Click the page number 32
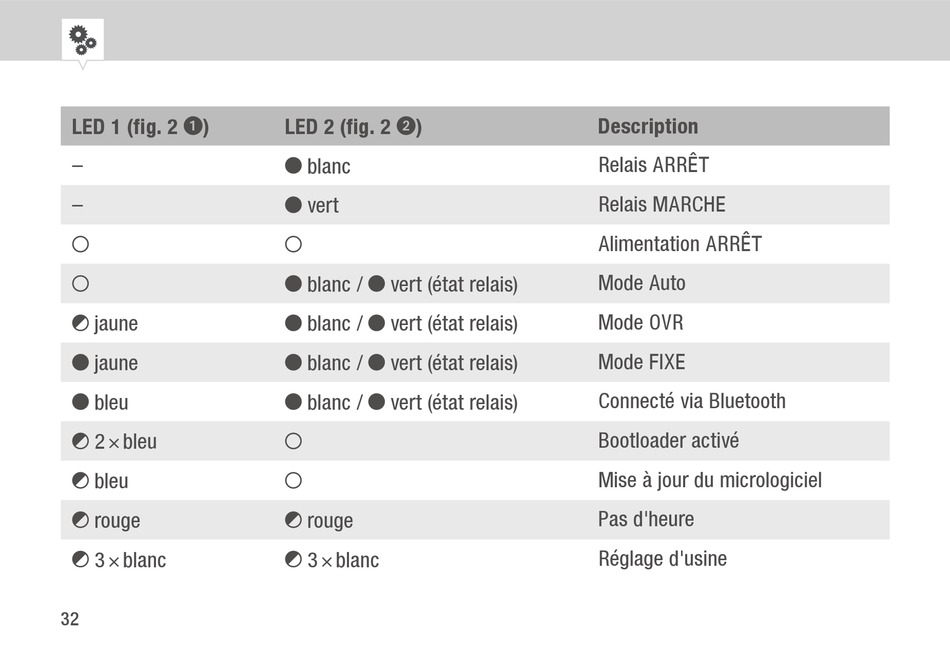 click(x=70, y=619)
